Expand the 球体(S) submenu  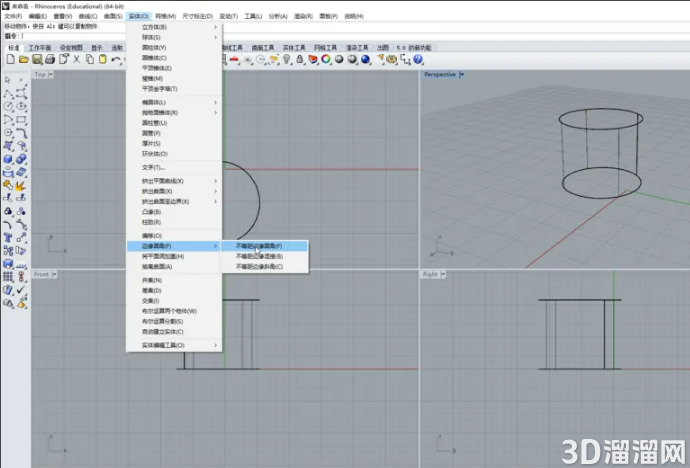pos(174,37)
